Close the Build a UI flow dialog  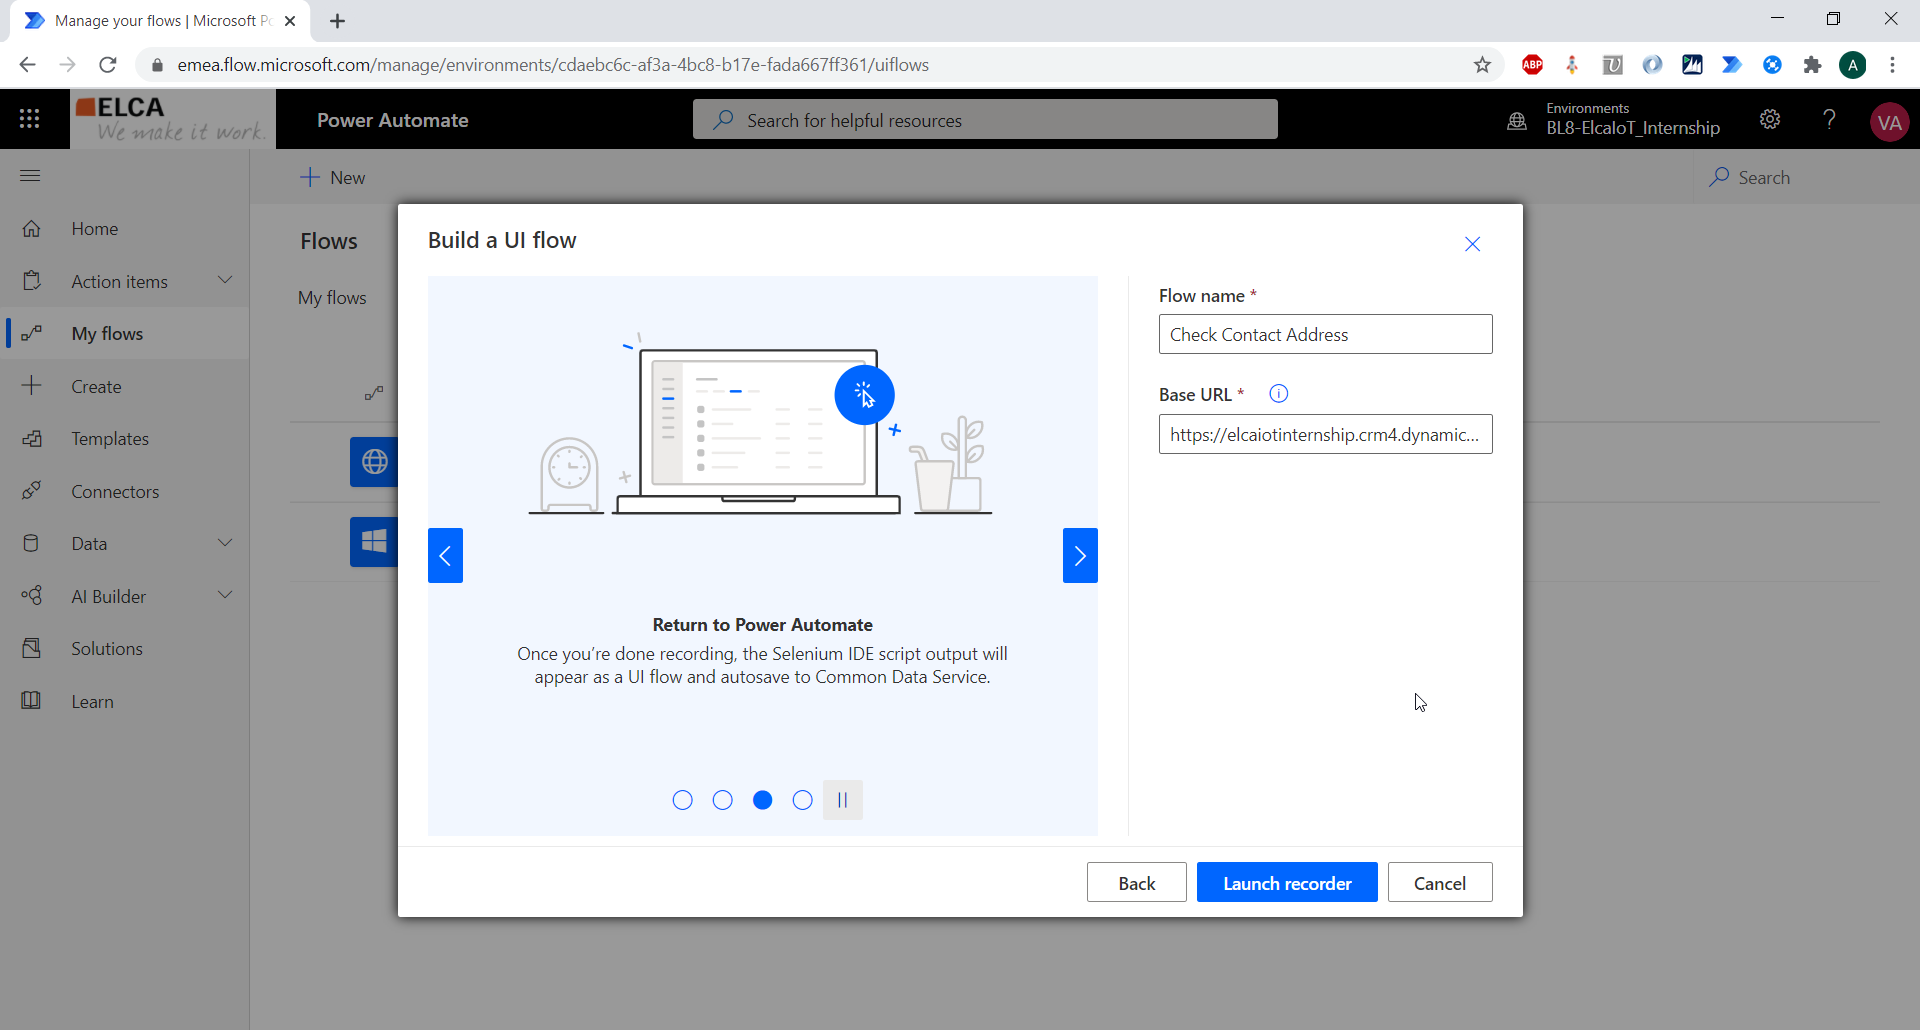click(x=1472, y=244)
